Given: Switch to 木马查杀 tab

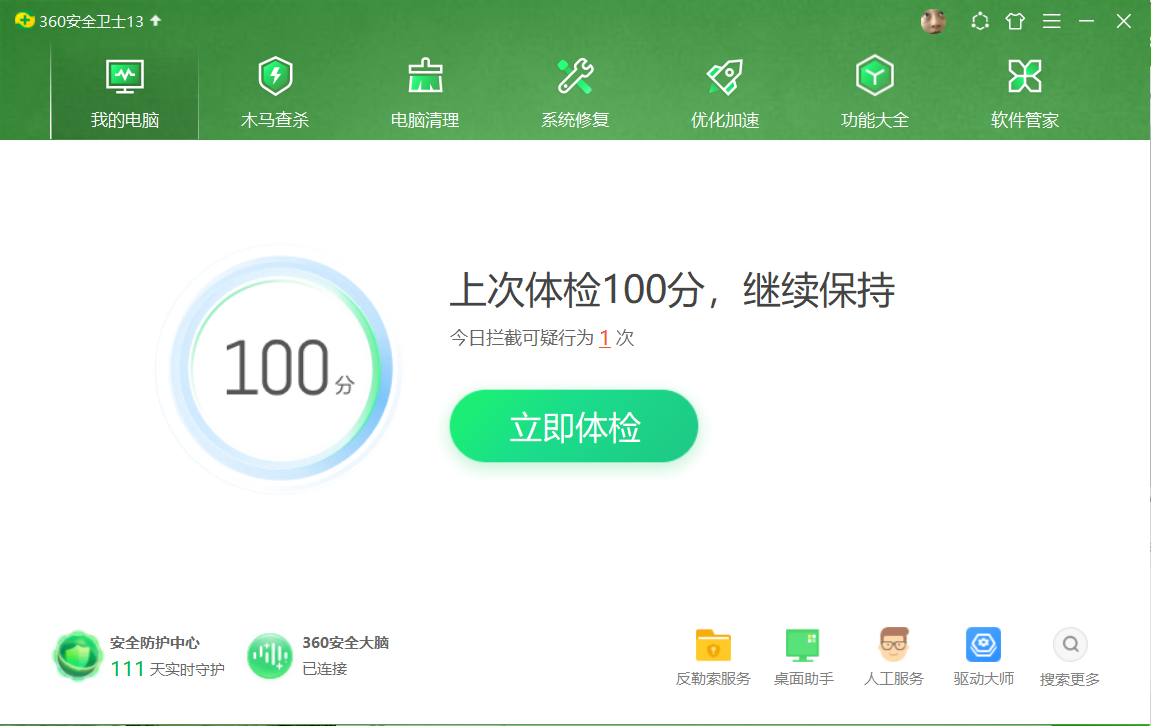Looking at the screenshot, I should (x=275, y=92).
